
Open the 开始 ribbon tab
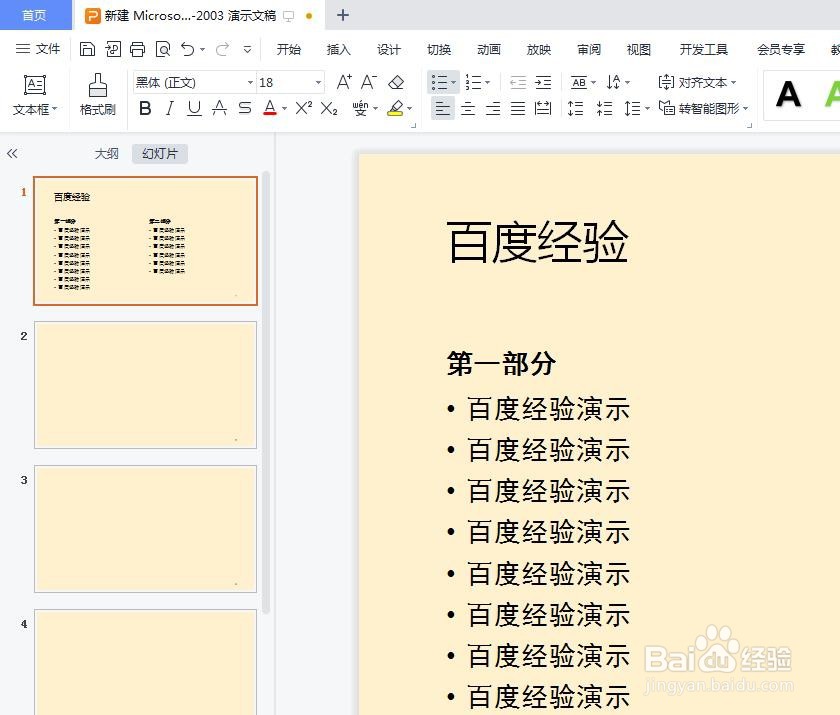pyautogui.click(x=289, y=49)
